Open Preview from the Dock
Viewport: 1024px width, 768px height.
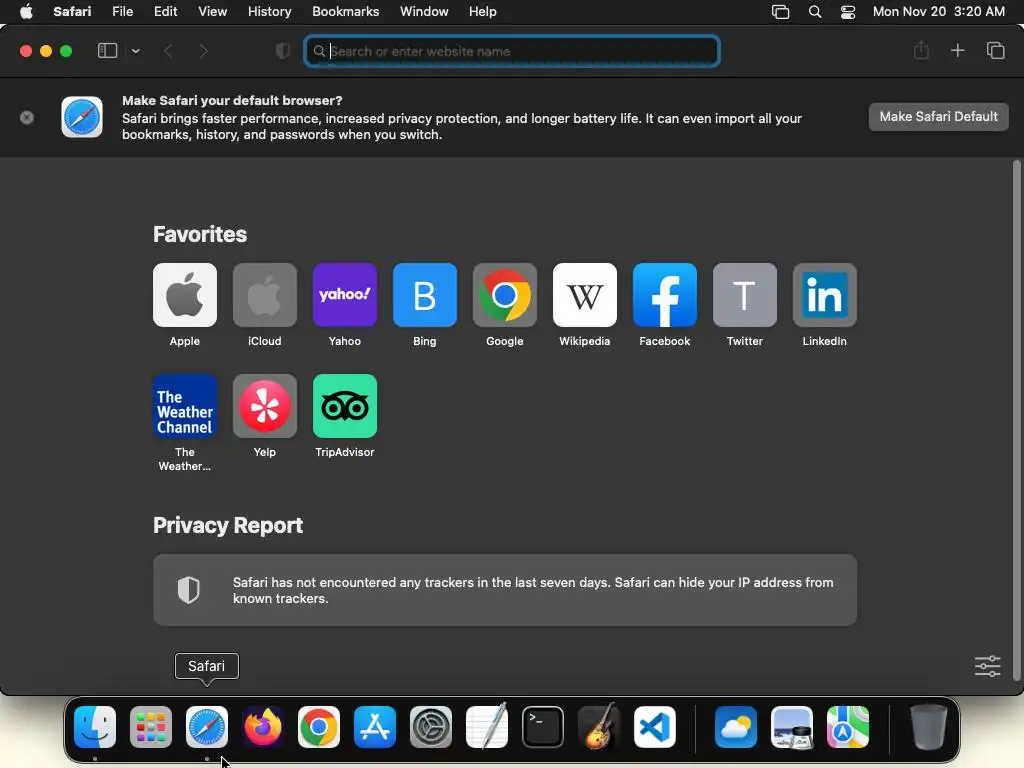(x=792, y=726)
